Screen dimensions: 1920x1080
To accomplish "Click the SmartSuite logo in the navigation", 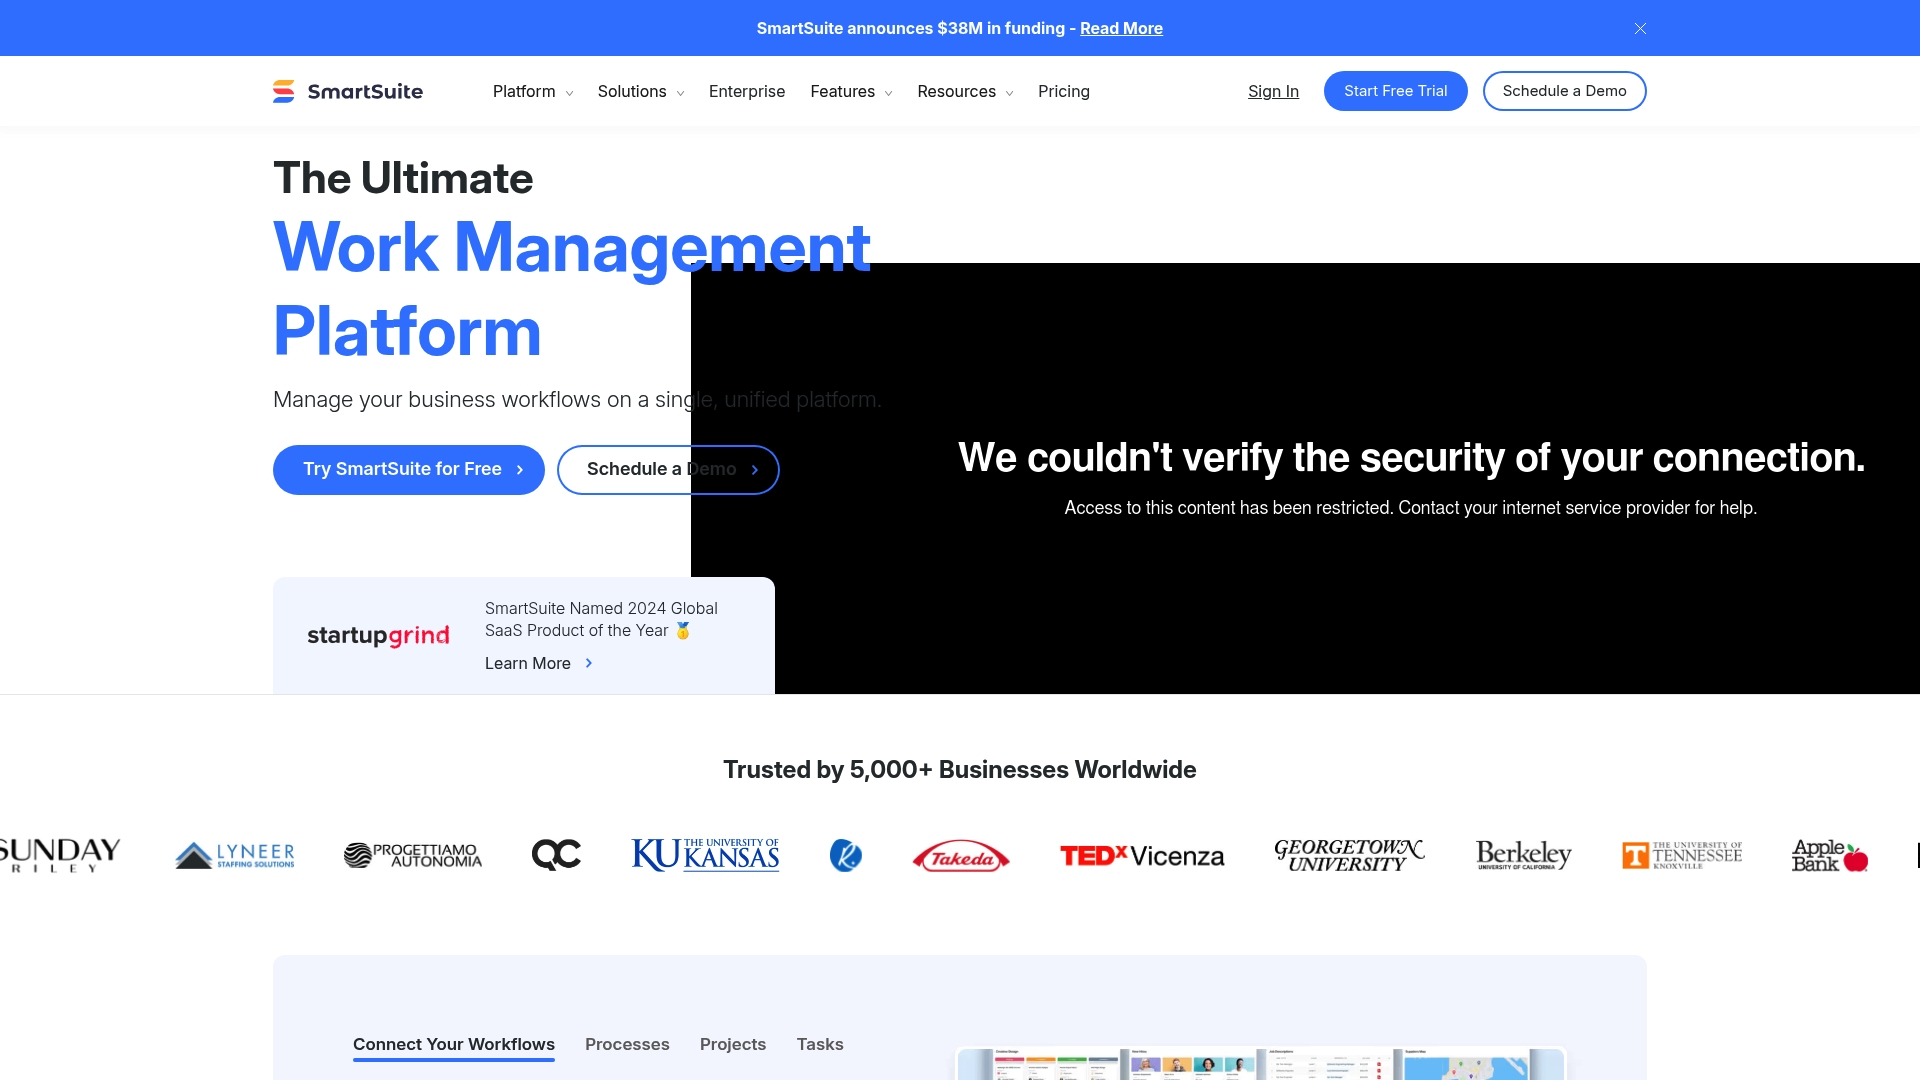I will (348, 91).
